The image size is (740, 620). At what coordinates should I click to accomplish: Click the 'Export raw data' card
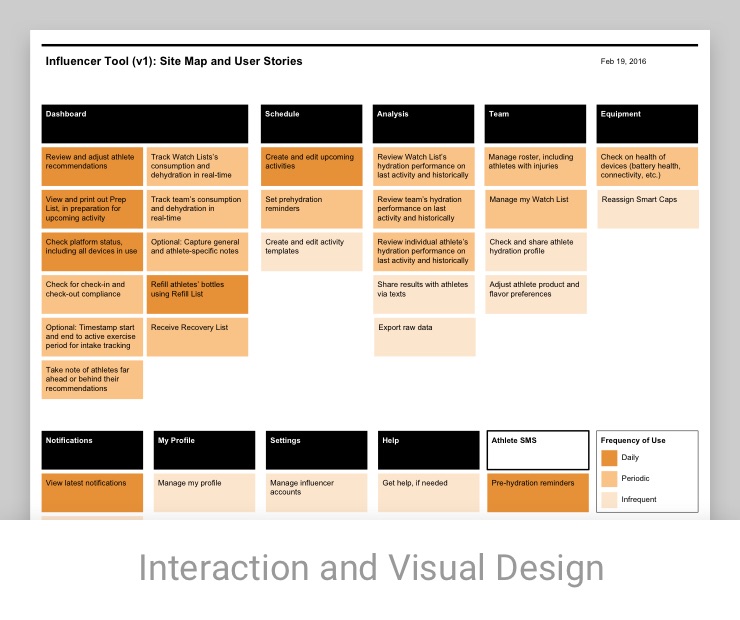424,337
